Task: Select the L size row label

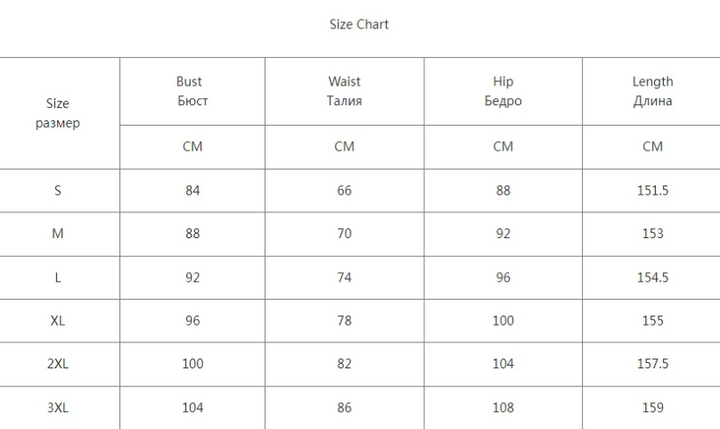Action: [58, 277]
